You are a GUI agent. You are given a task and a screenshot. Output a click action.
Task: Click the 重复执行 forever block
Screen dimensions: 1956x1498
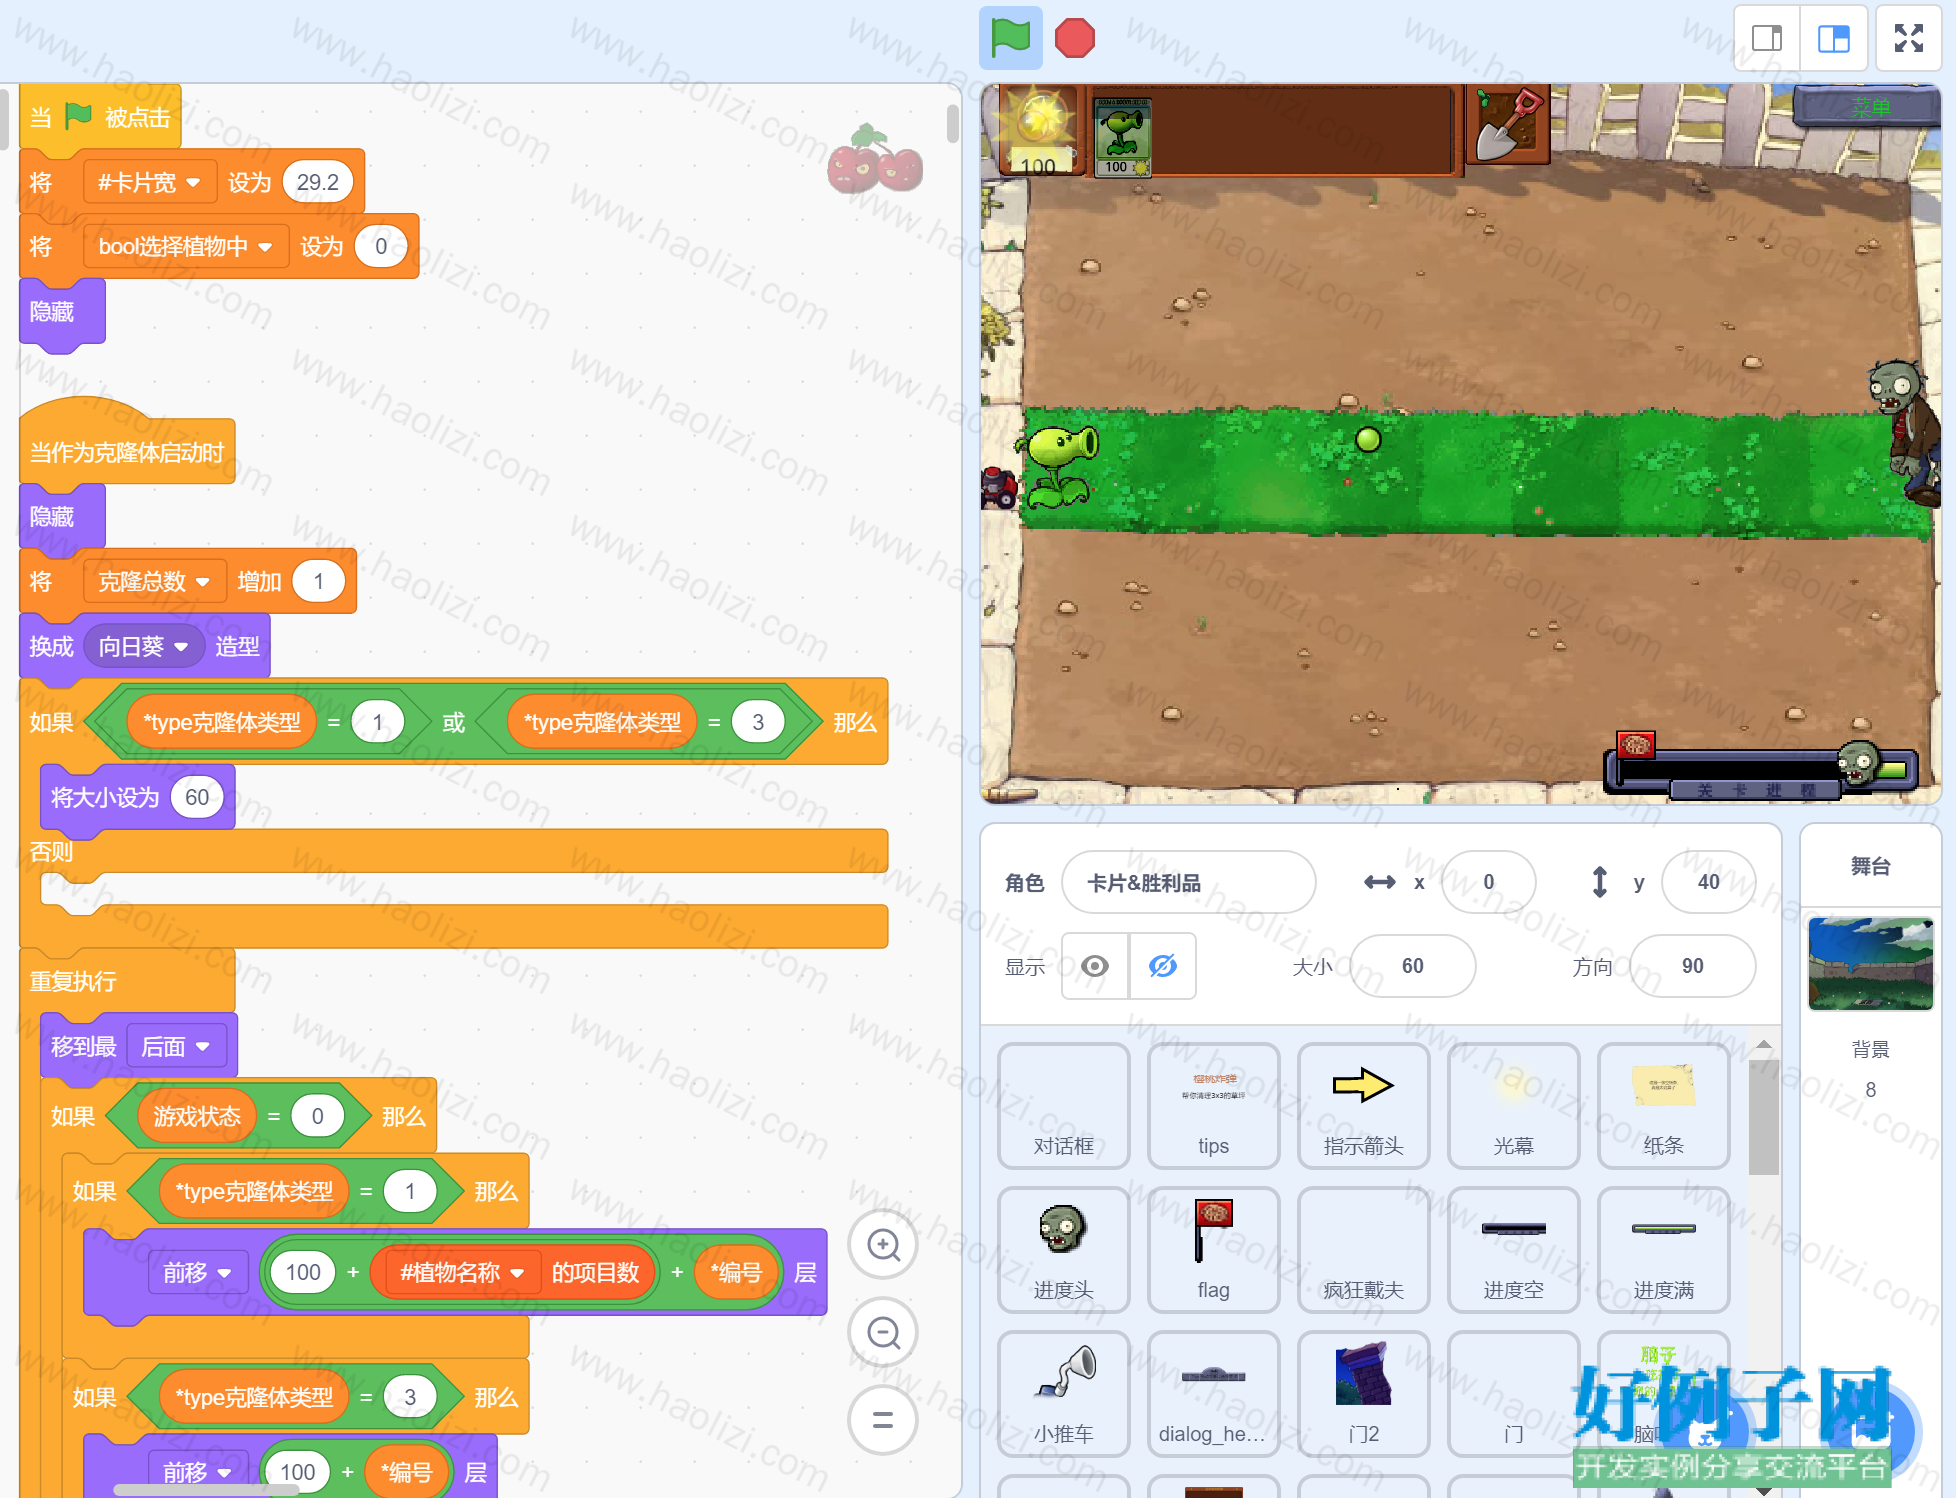click(x=127, y=981)
